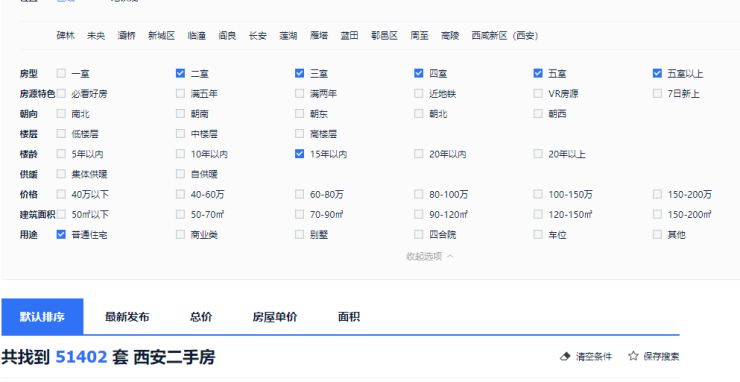Check the 80-100万 price filter
This screenshot has height=382, width=740.
click(x=419, y=194)
